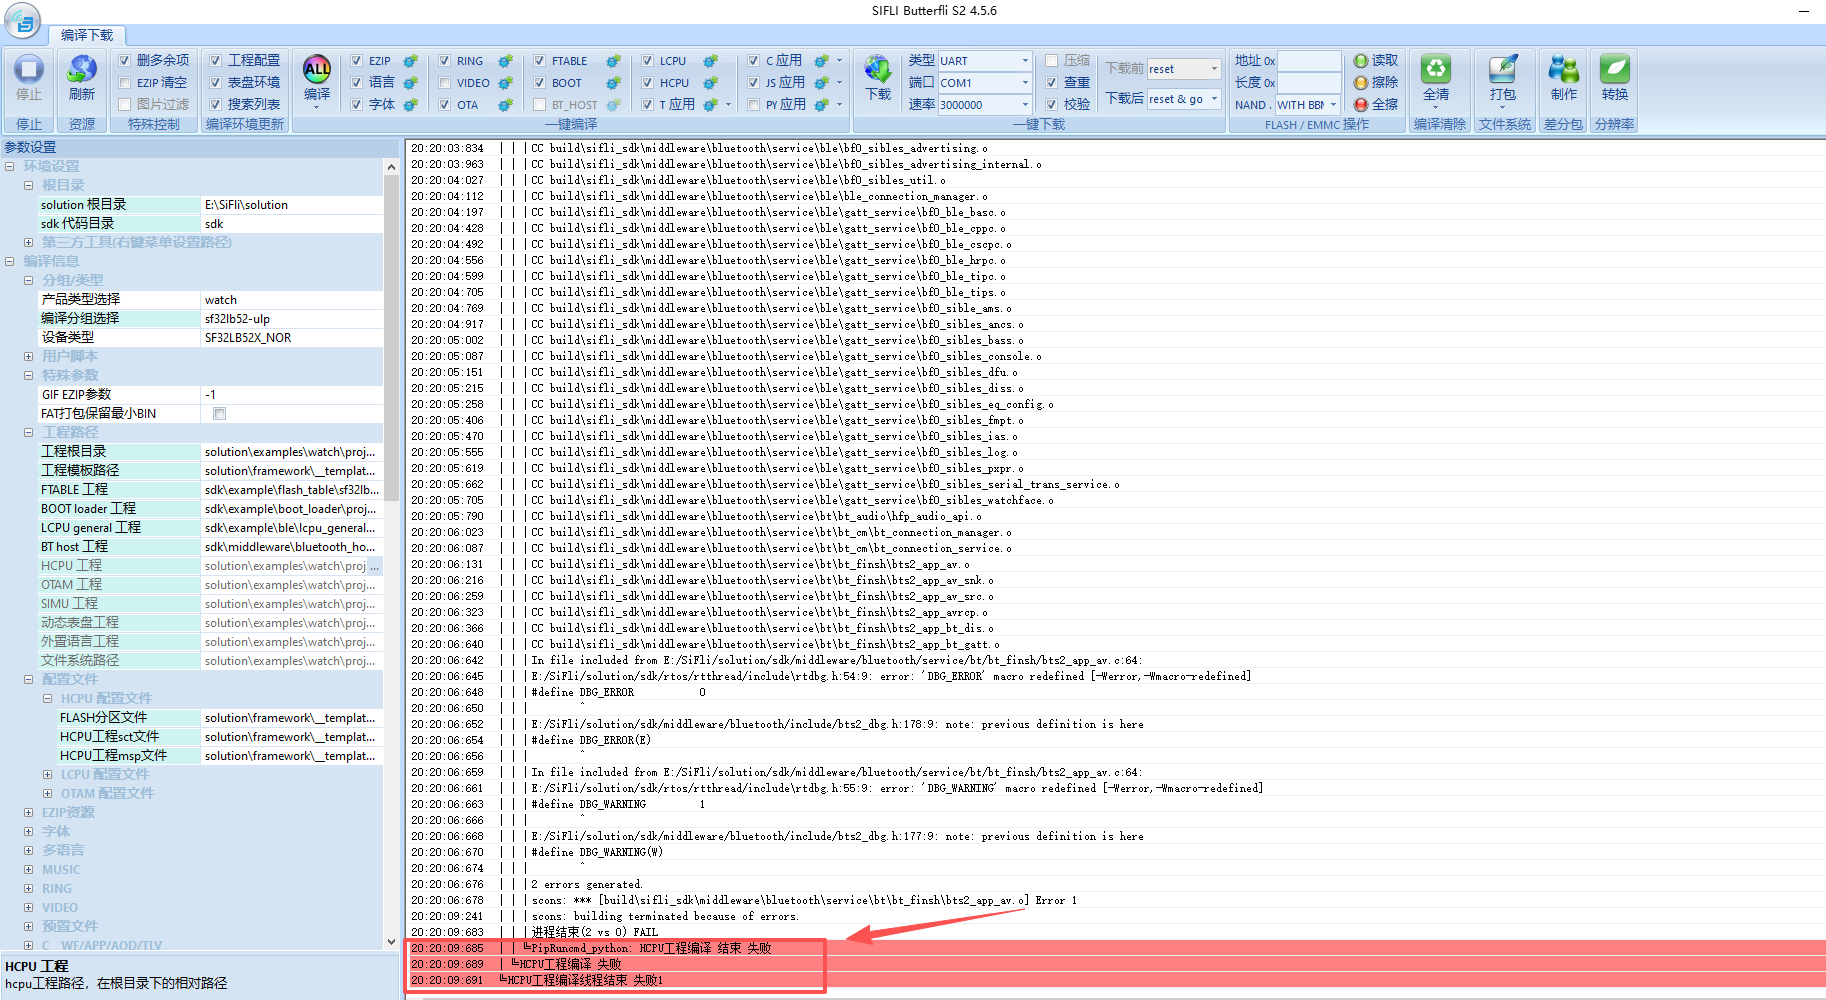Open the 下载后 reset & go dropdown

pyautogui.click(x=1214, y=99)
